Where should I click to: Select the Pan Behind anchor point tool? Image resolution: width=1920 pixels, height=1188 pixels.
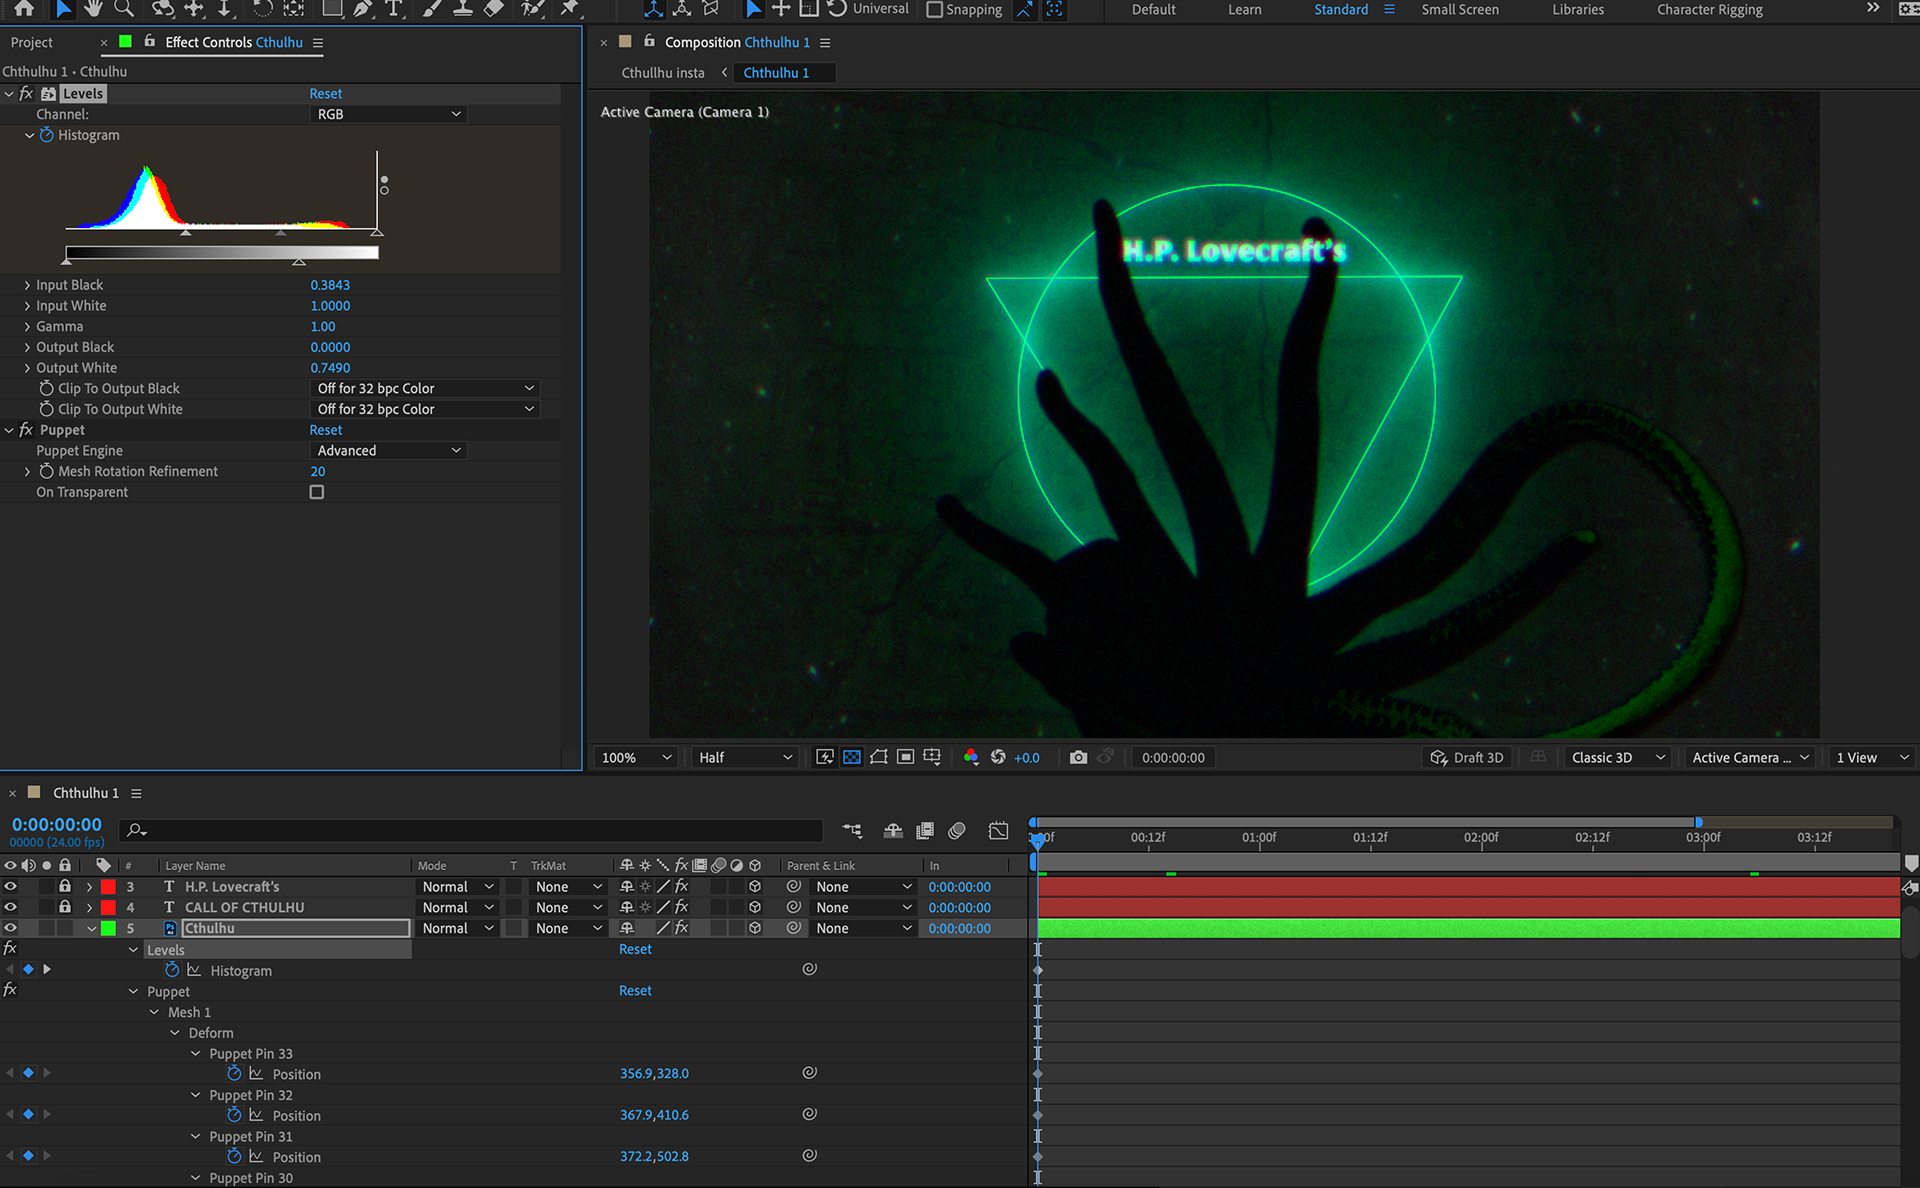[294, 8]
